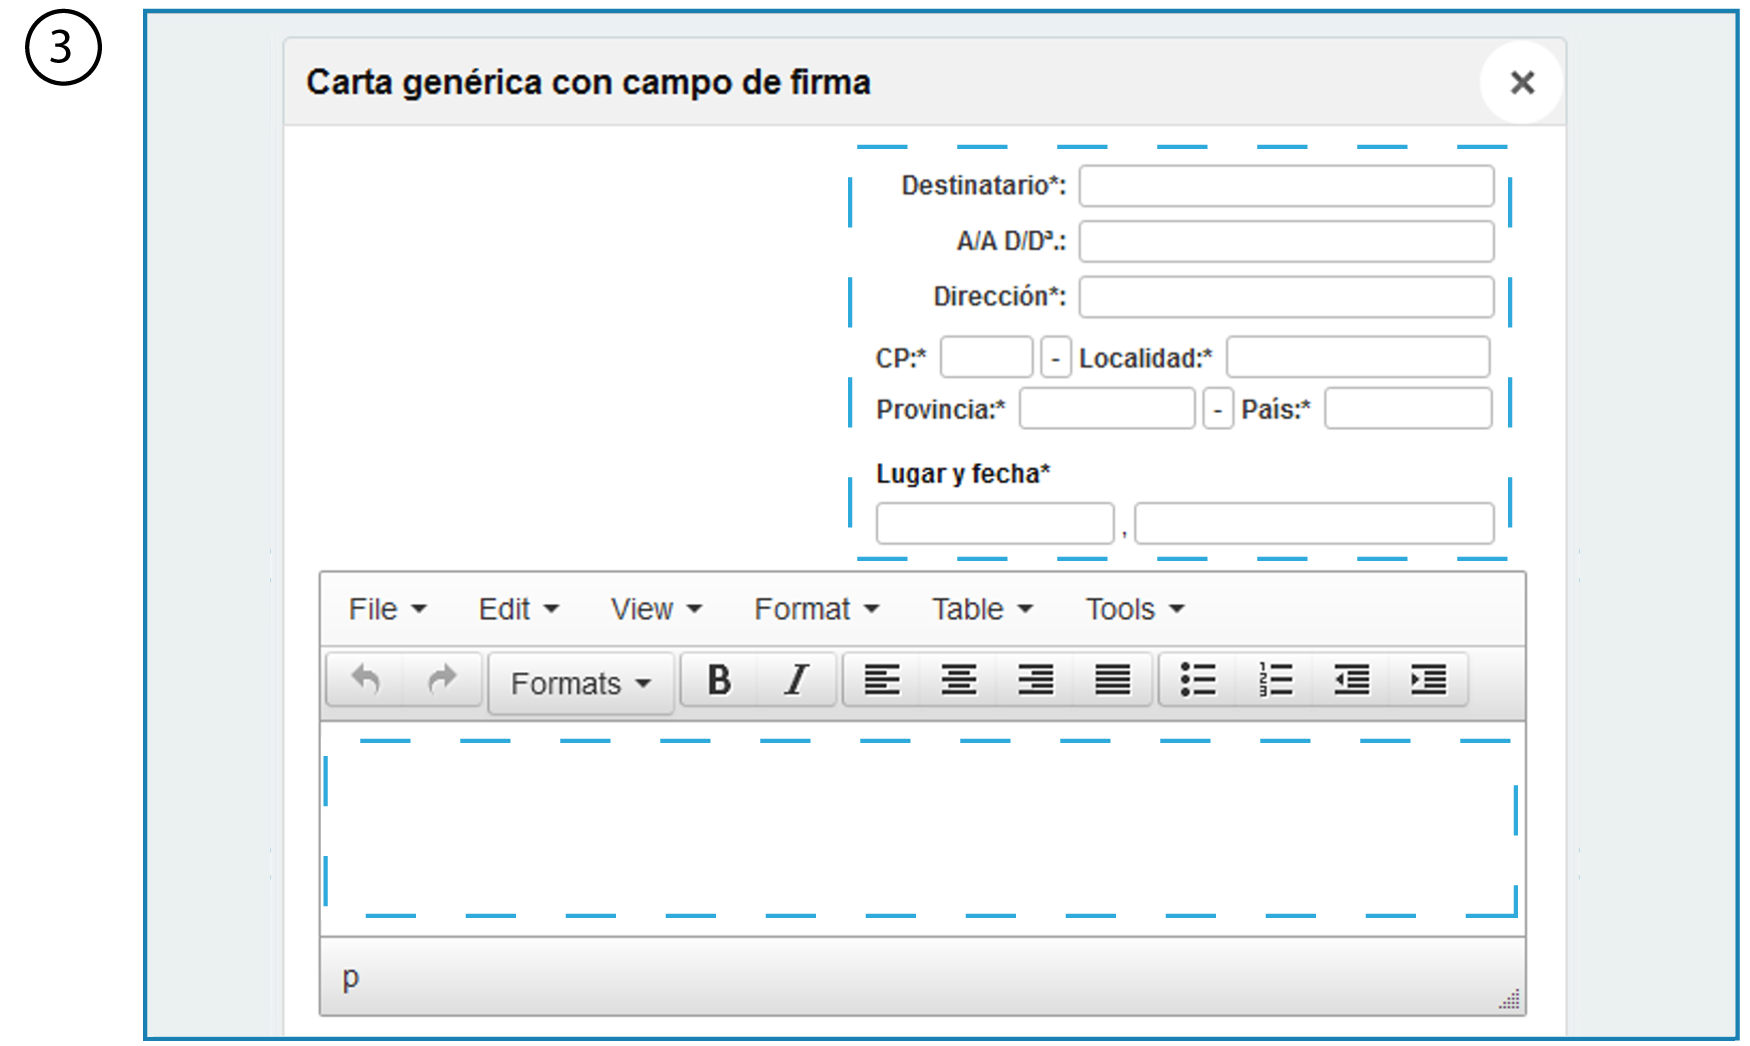This screenshot has height=1046, width=1750.
Task: Insert a numbered list
Action: (1275, 680)
